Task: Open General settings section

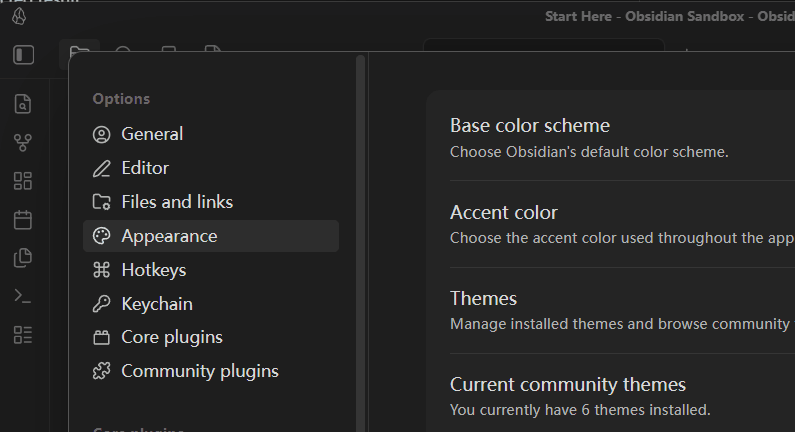Action: coord(152,134)
